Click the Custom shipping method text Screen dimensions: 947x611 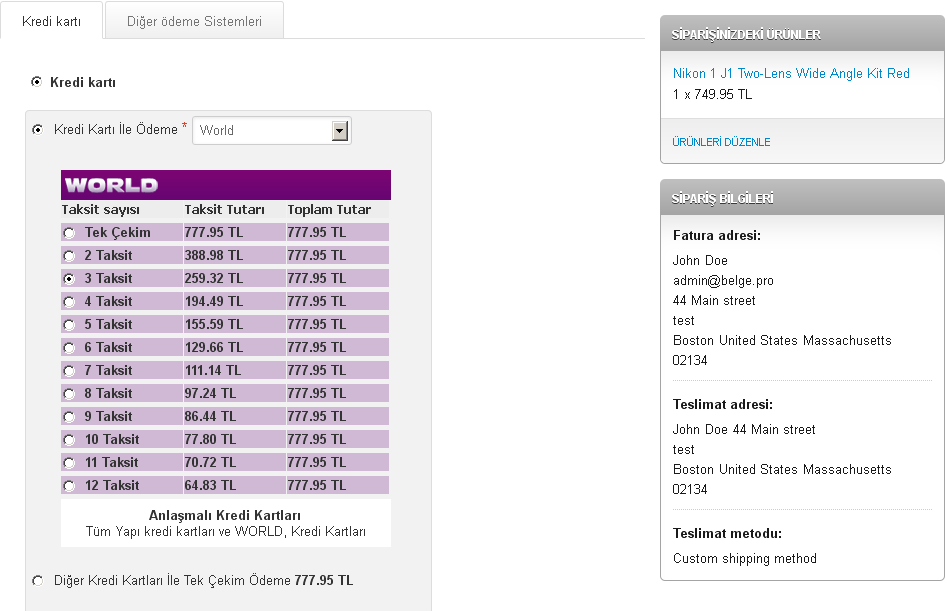click(x=745, y=558)
